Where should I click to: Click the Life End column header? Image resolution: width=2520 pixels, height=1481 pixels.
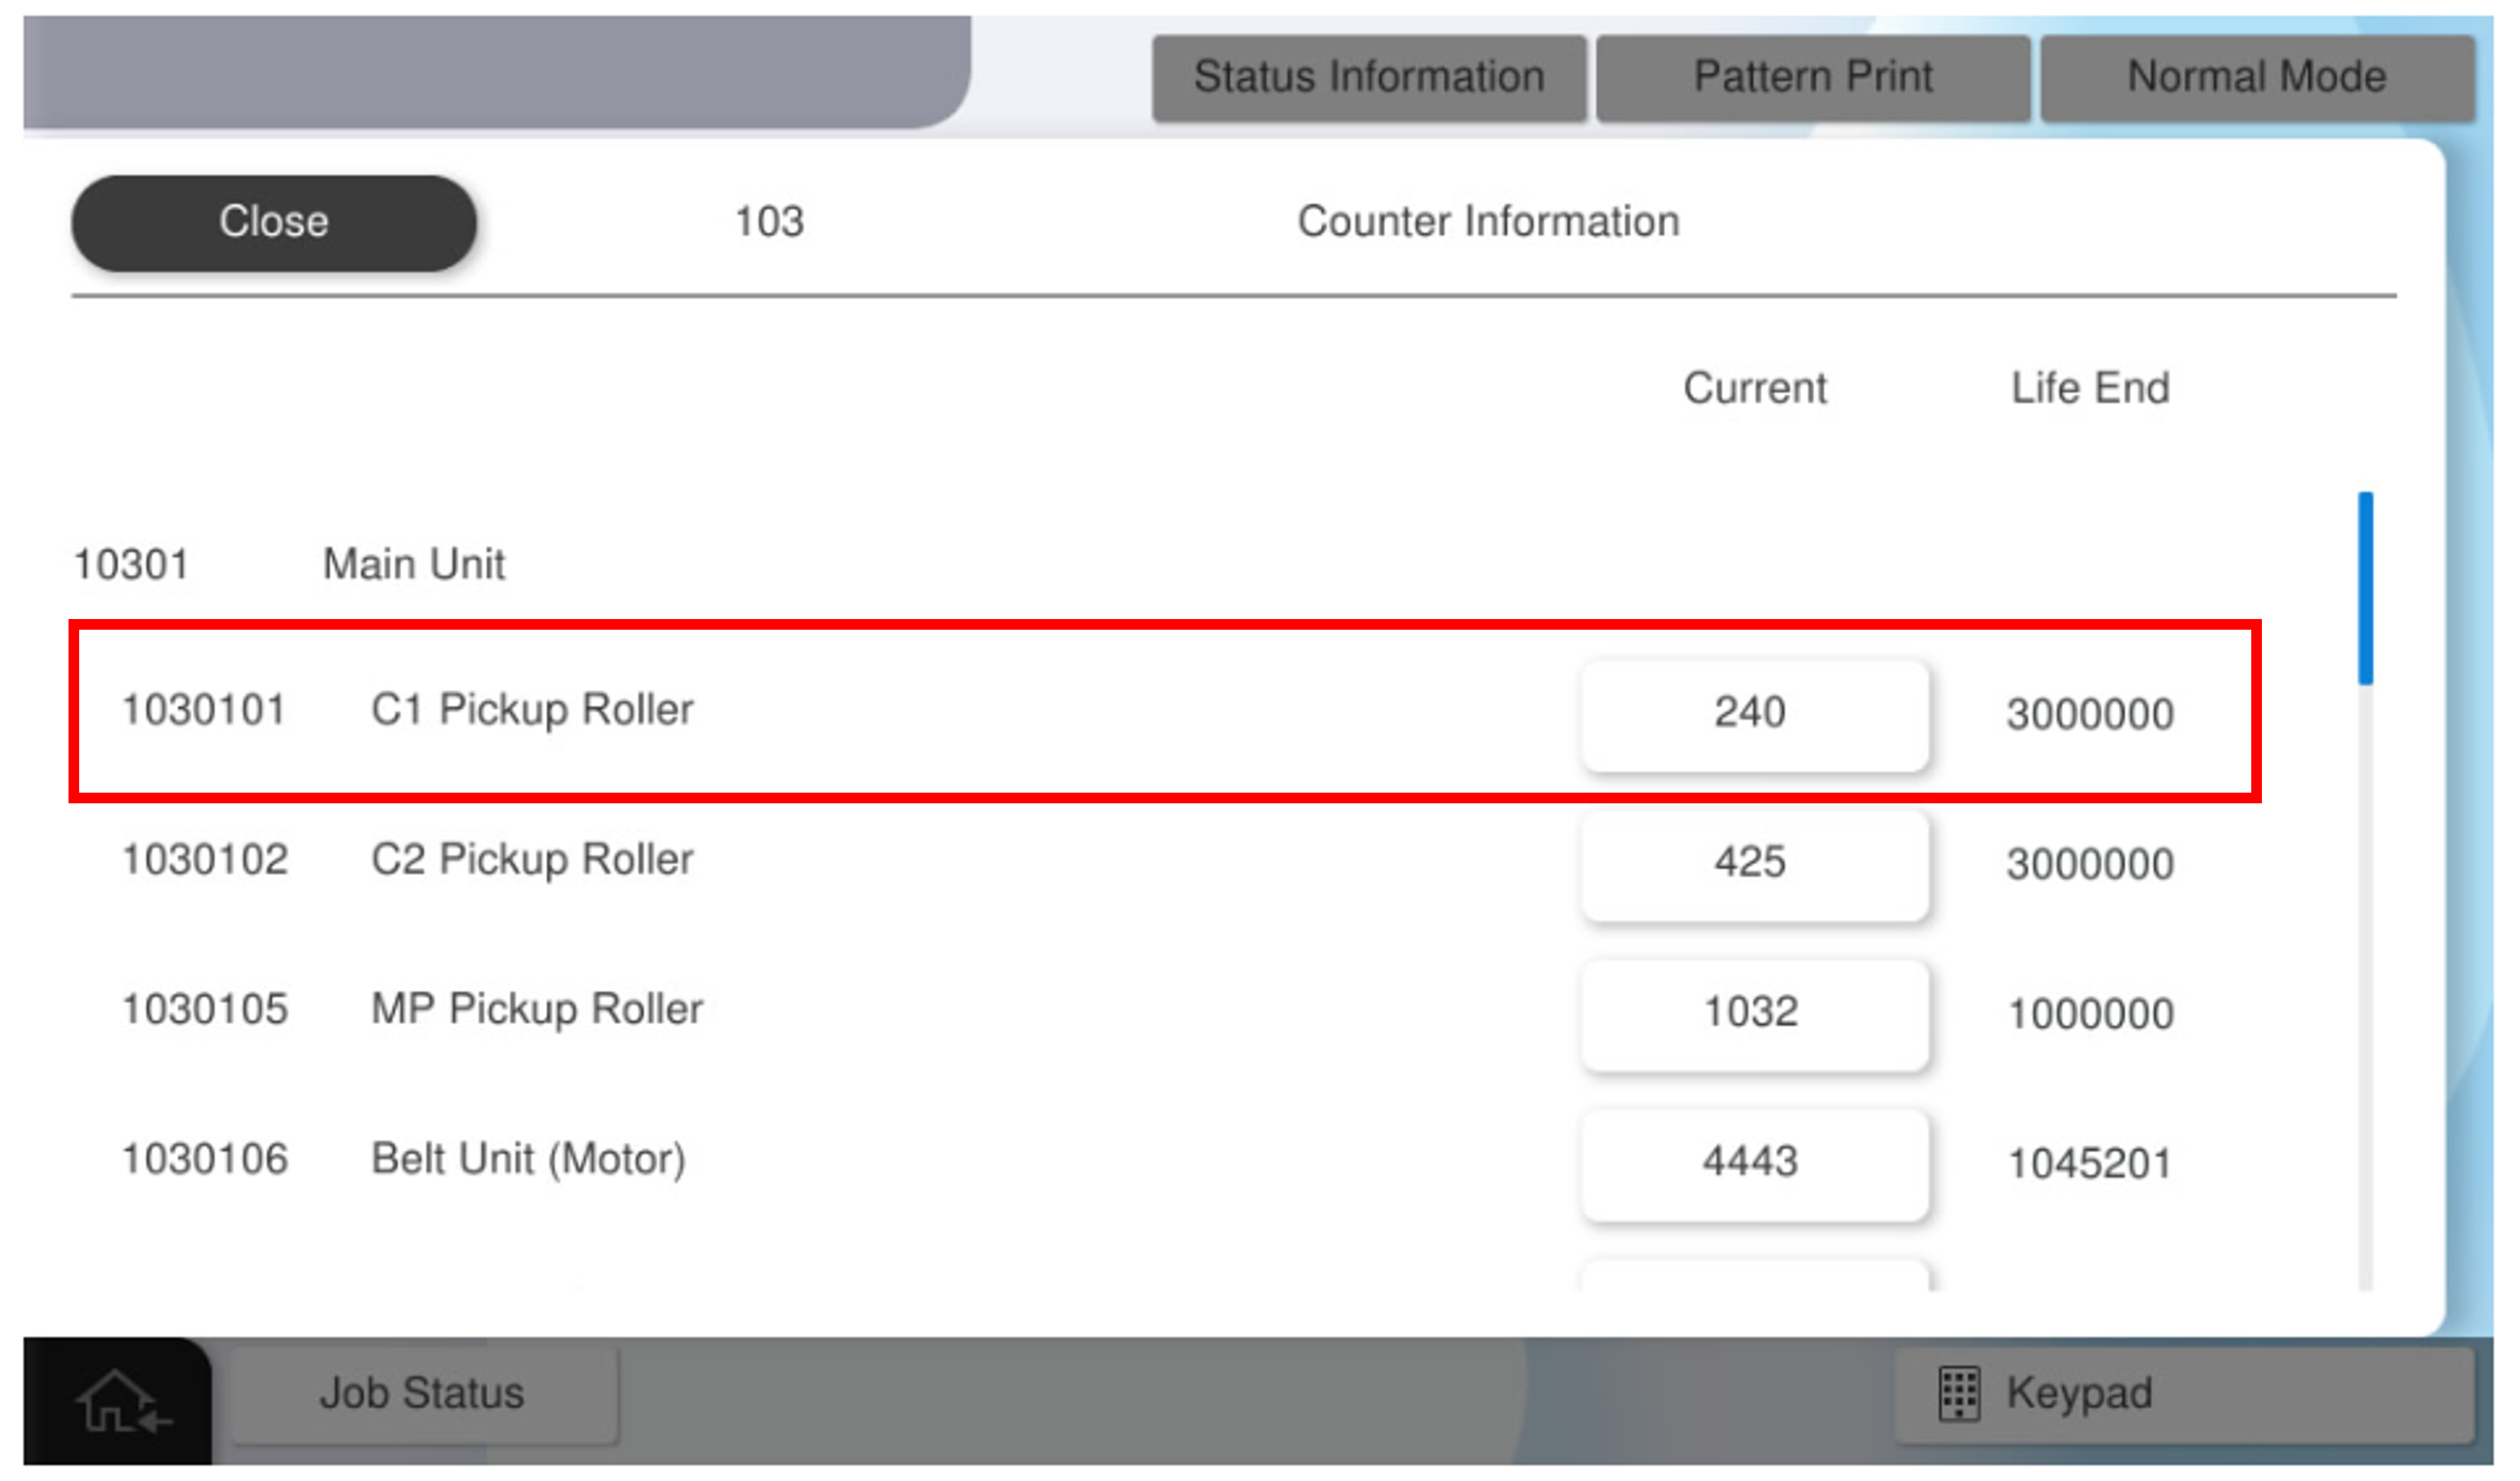[2090, 389]
